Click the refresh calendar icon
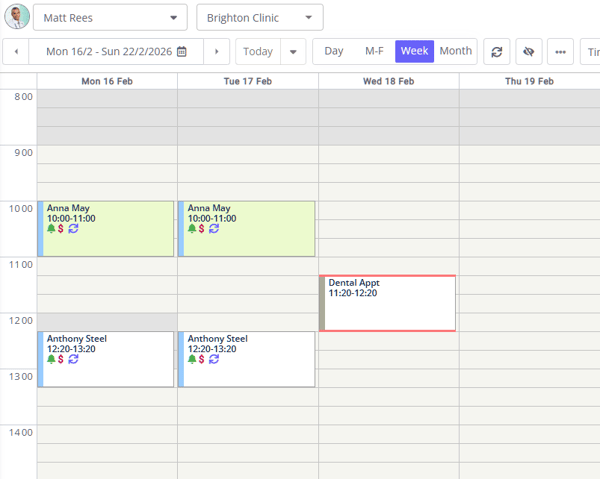 pos(496,52)
